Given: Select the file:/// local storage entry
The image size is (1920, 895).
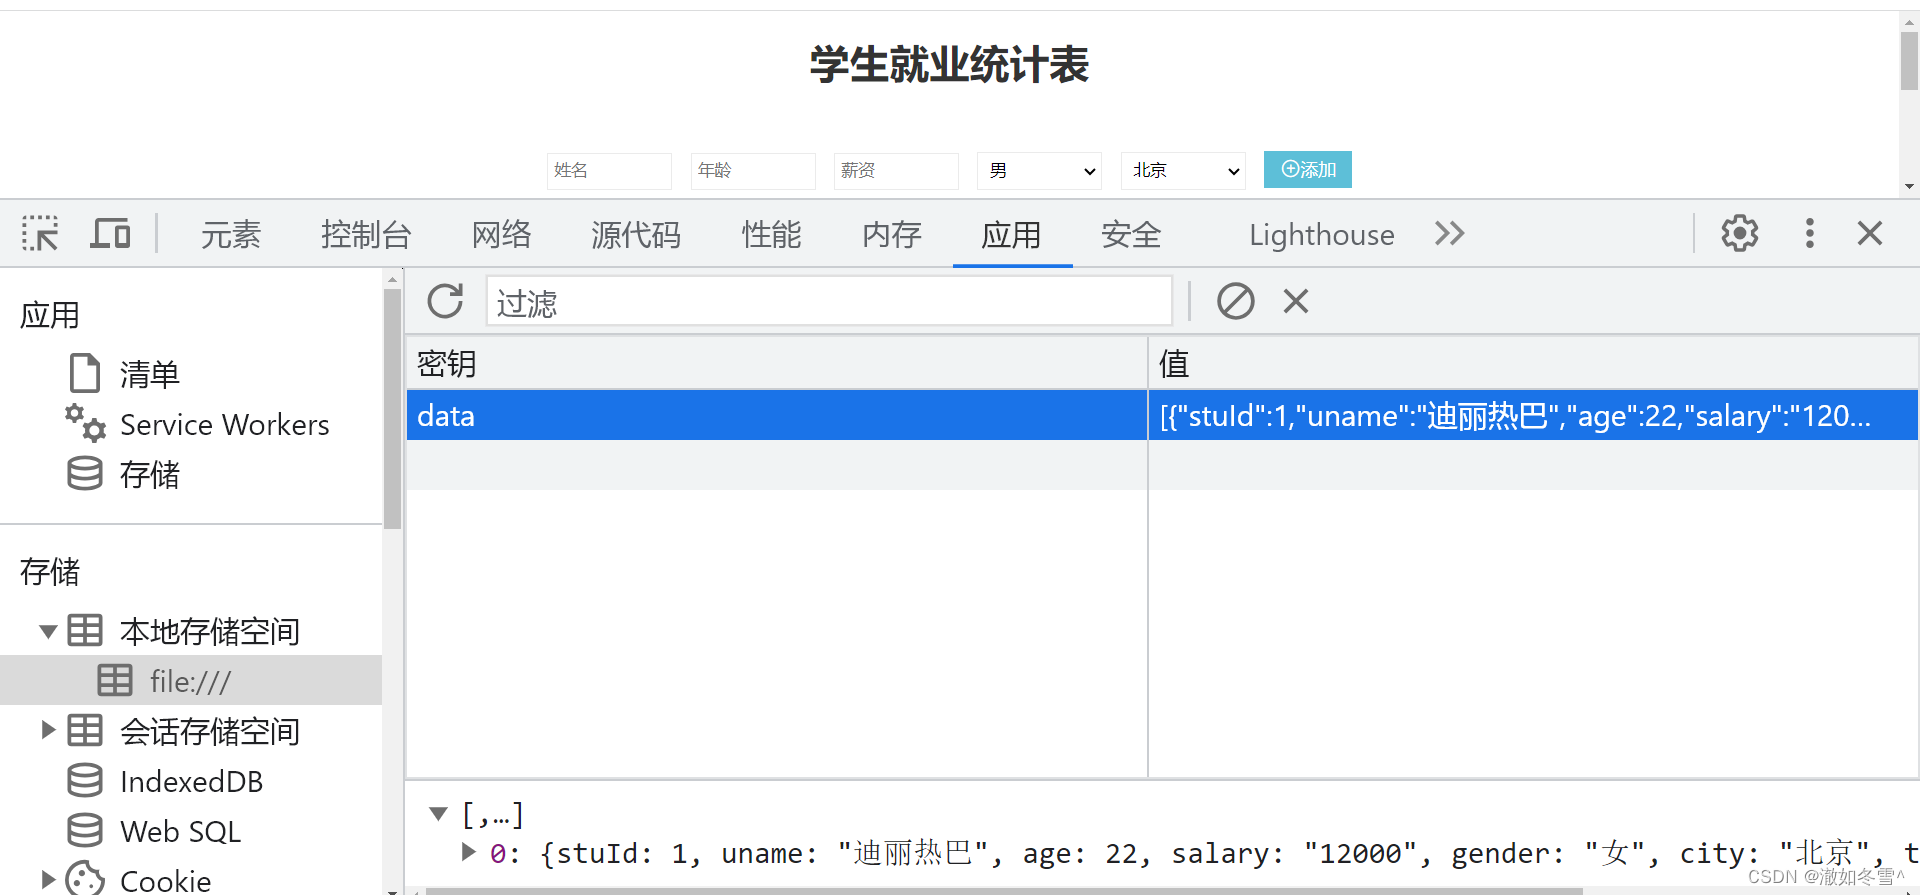Looking at the screenshot, I should click(x=190, y=681).
